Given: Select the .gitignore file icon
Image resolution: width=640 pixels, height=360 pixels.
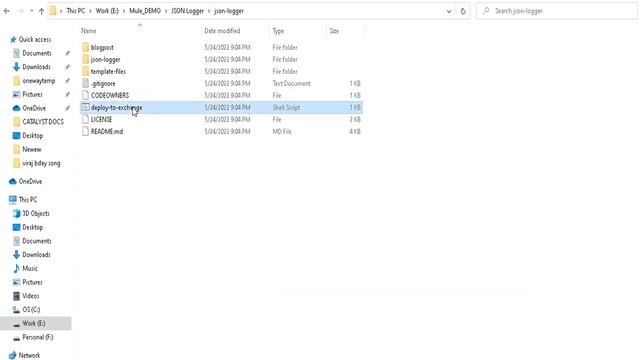Looking at the screenshot, I should tap(85, 83).
